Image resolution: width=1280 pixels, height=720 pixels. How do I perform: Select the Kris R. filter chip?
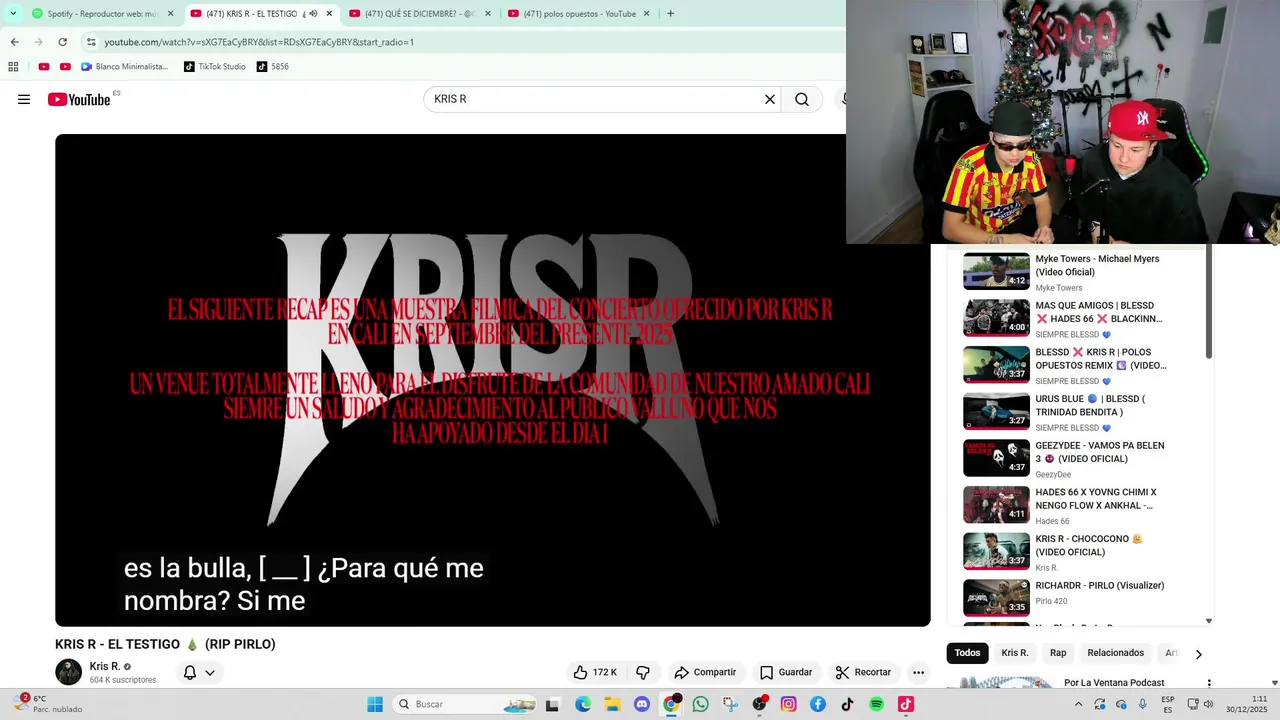click(x=1015, y=653)
